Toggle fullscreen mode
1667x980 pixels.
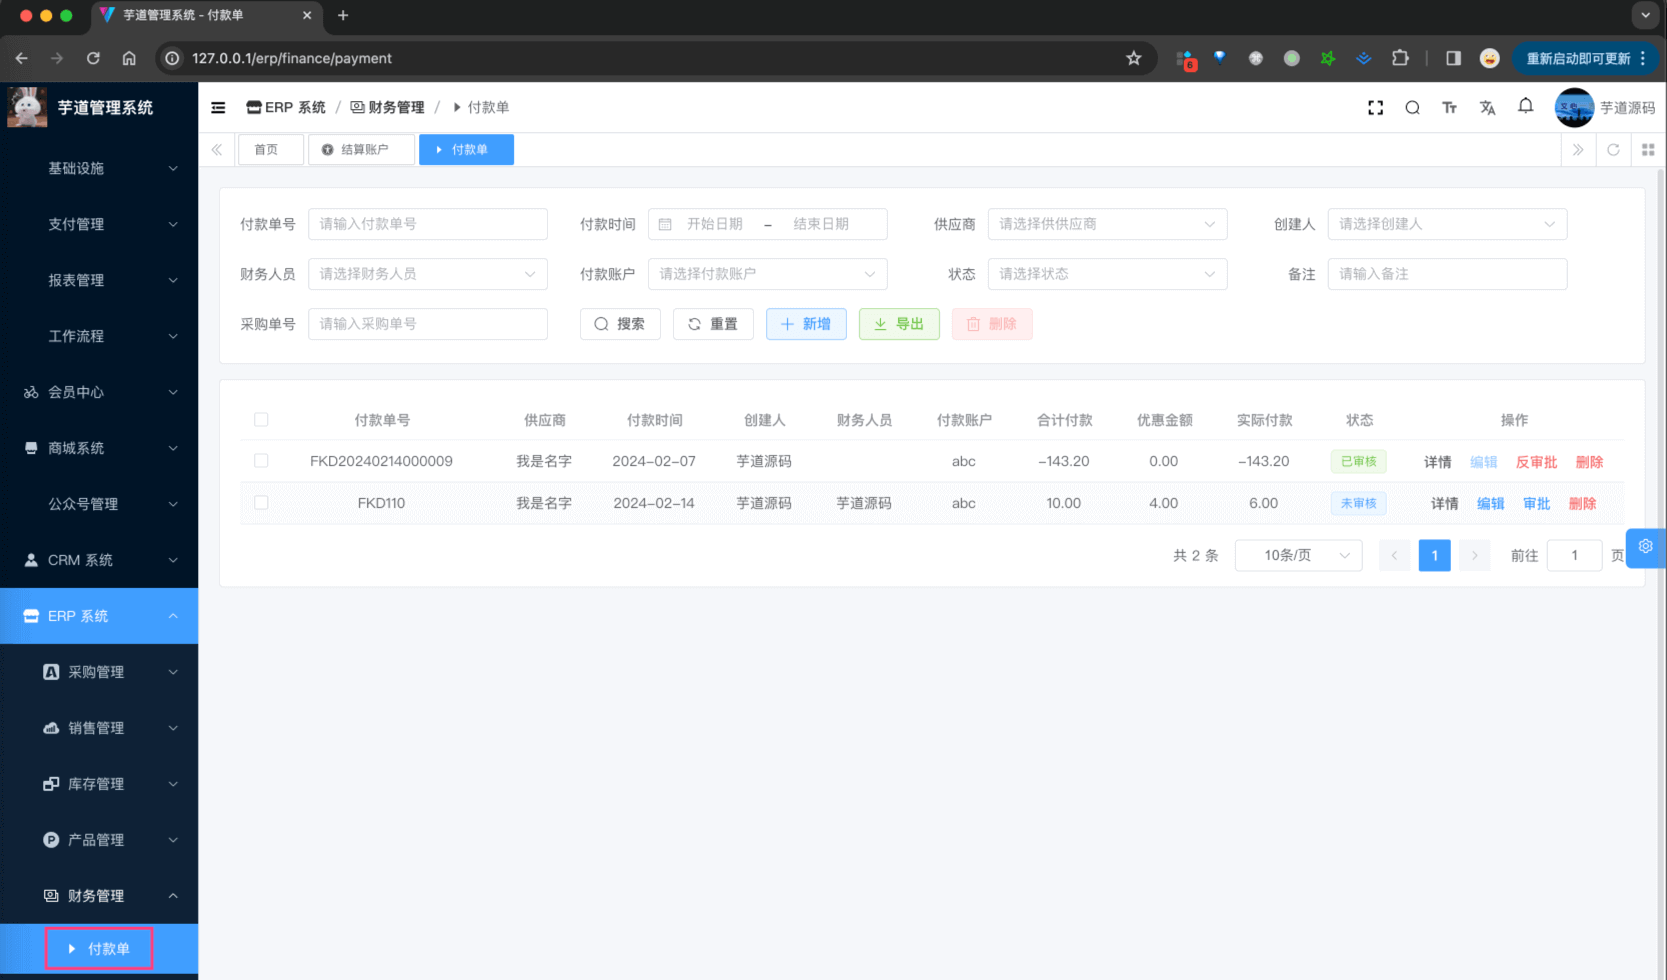click(1375, 107)
